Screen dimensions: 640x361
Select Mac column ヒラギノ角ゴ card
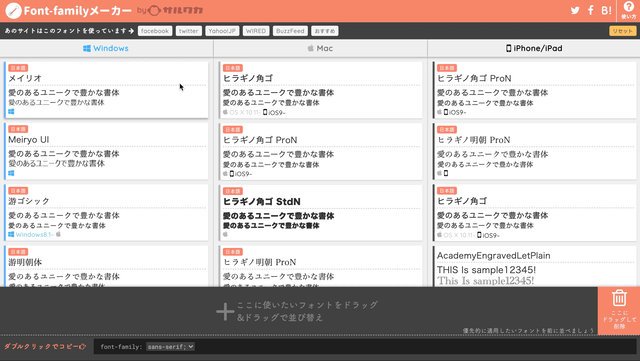click(x=320, y=90)
